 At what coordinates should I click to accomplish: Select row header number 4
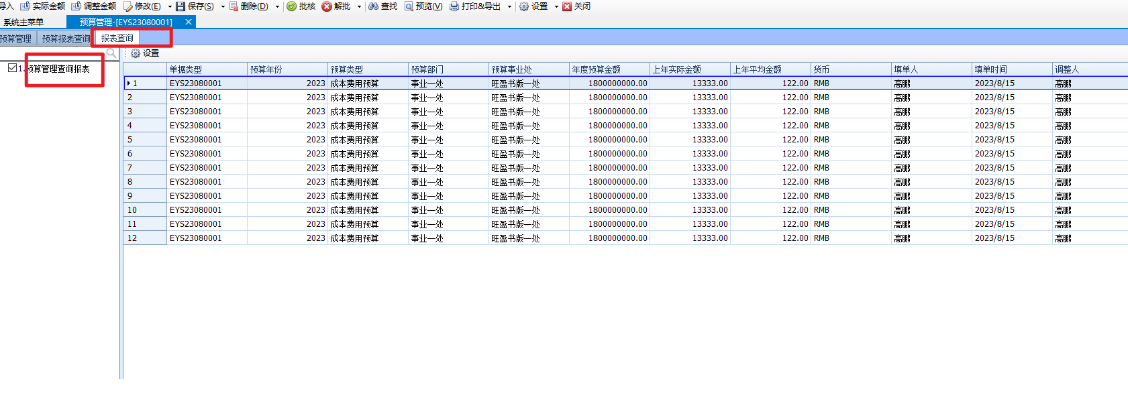[145, 126]
